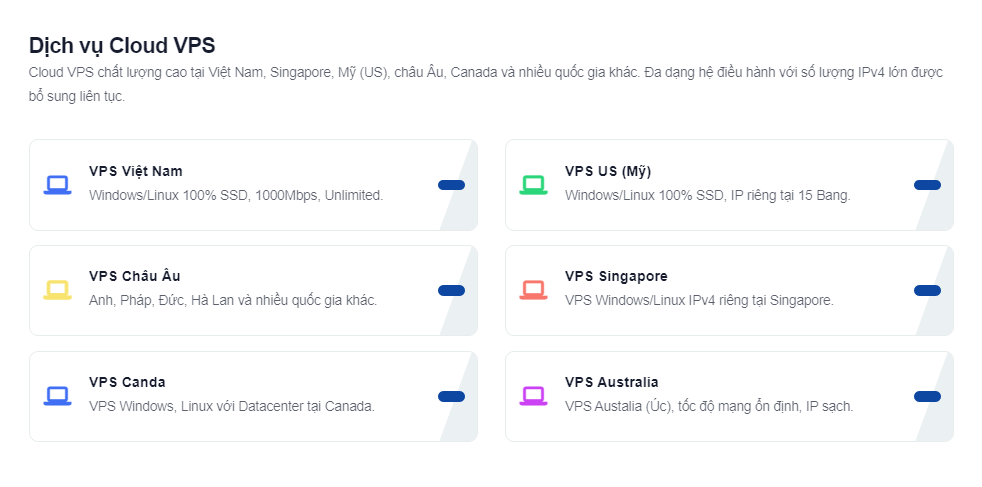This screenshot has width=982, height=487.
Task: Click the "Windows/Linux 100% SSD, 1000Mbps, Unlimited." description
Action: [x=236, y=195]
